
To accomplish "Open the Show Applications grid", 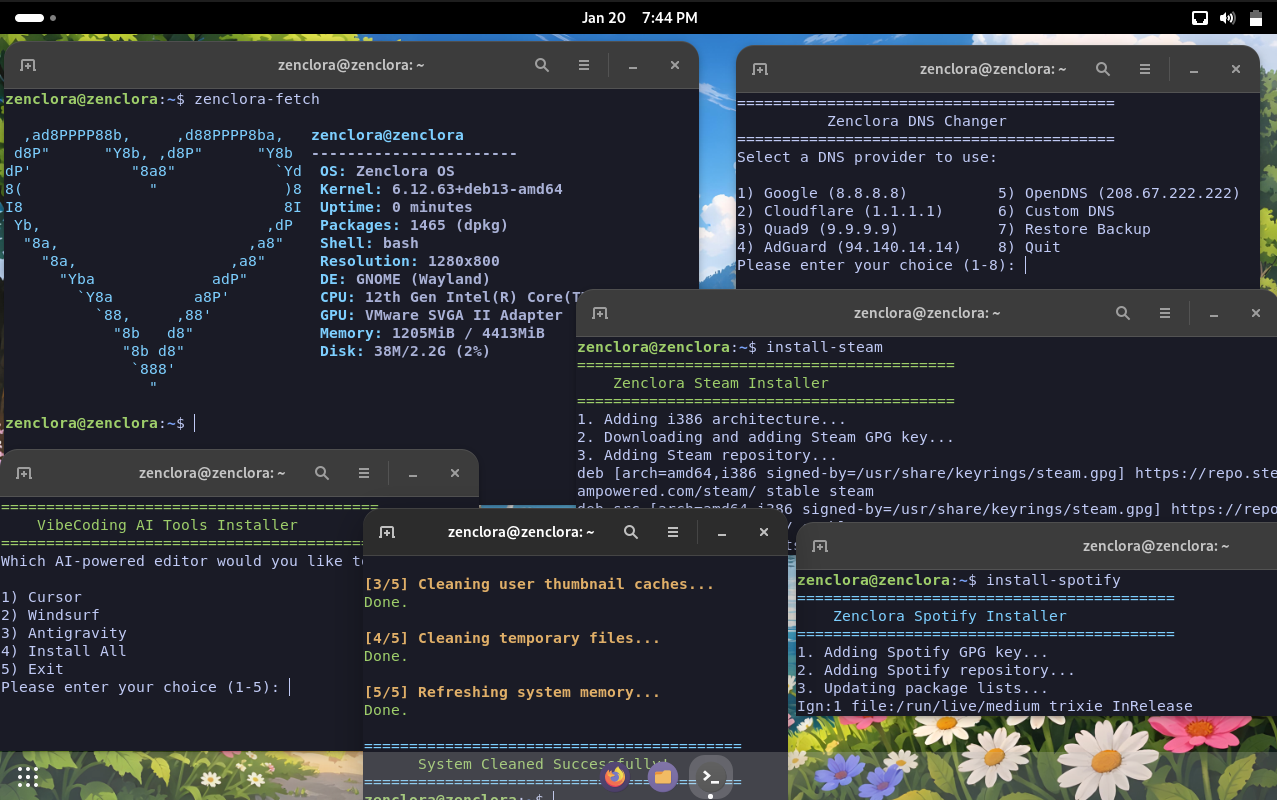I will pos(27,776).
